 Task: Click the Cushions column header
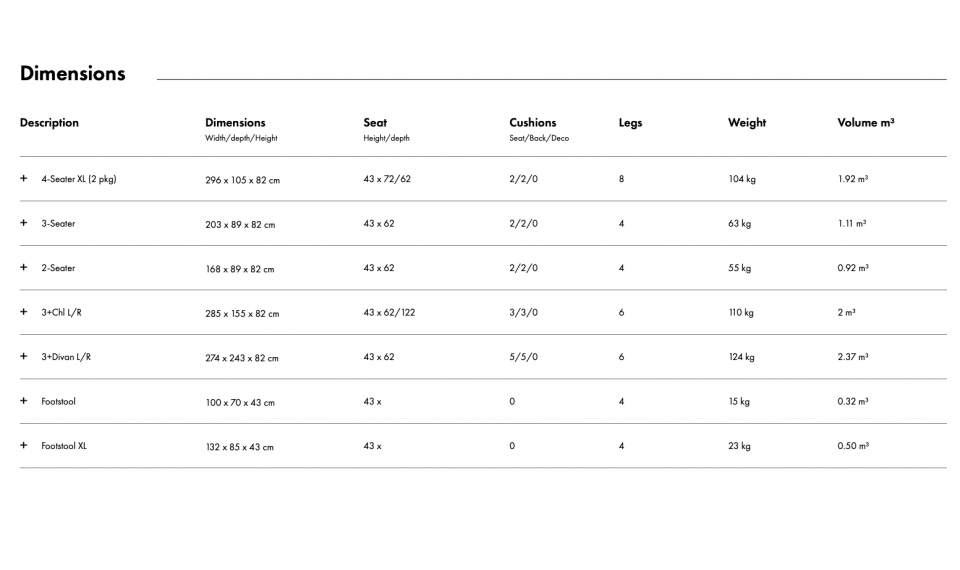[532, 123]
